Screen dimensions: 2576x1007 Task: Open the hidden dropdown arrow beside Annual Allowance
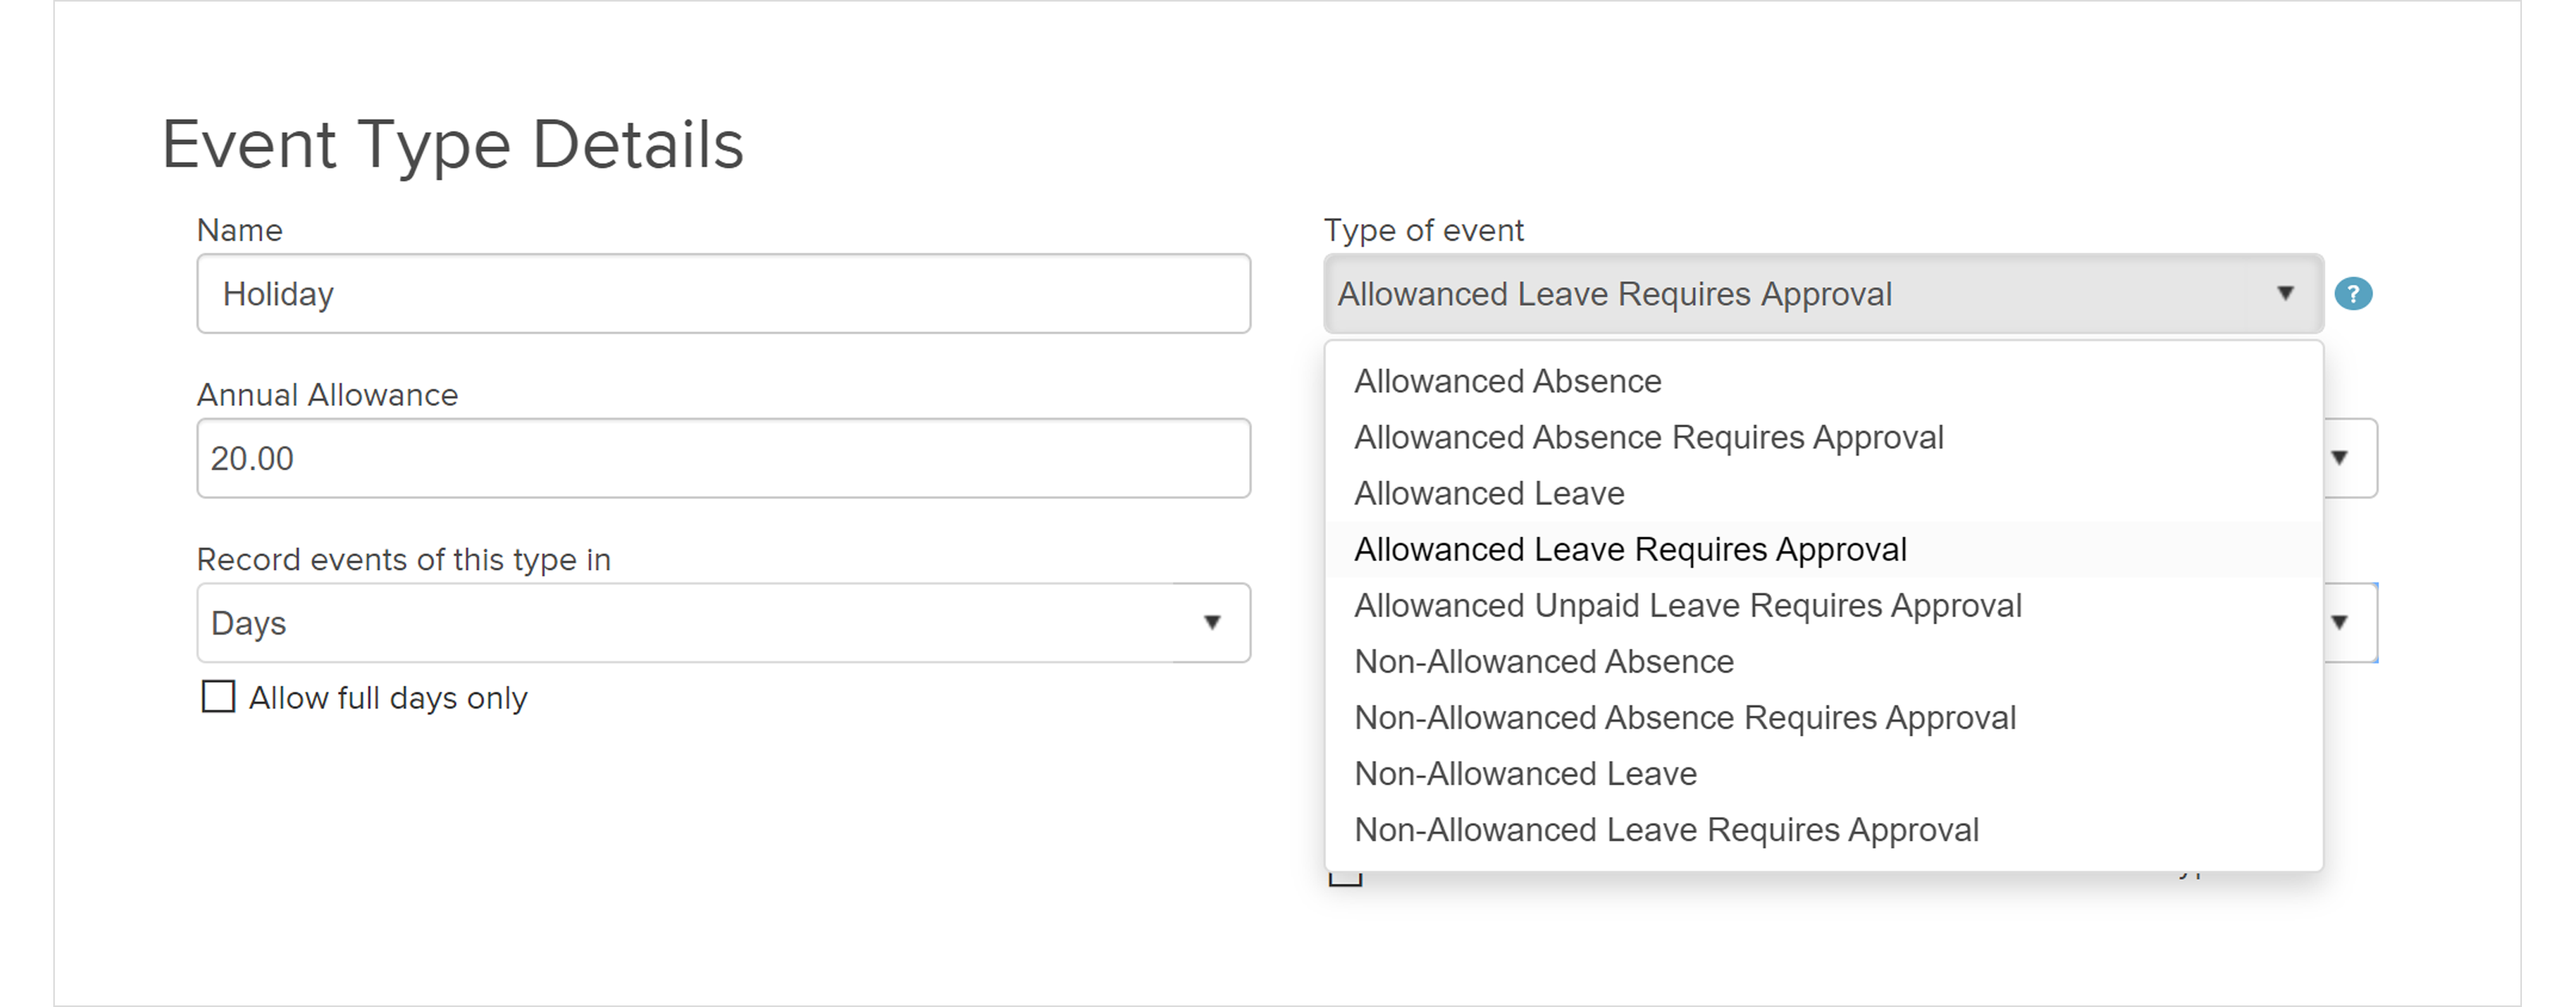(x=2340, y=458)
